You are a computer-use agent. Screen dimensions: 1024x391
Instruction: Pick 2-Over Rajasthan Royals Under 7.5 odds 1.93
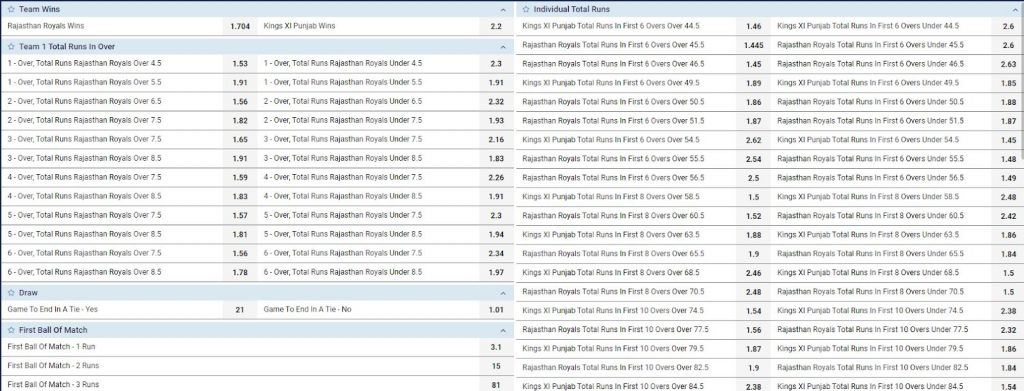coord(496,121)
